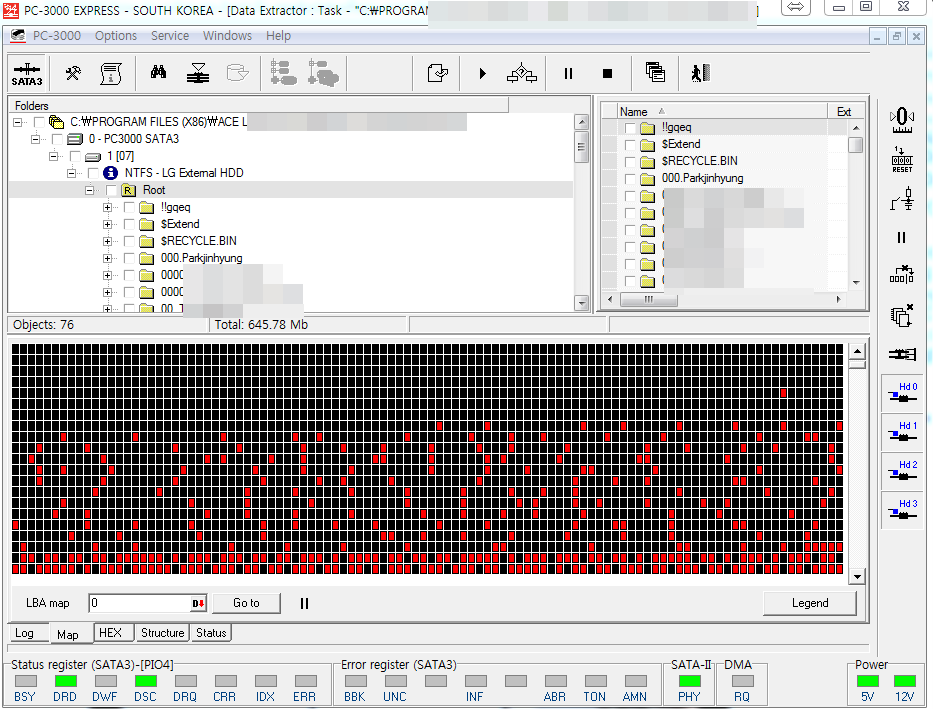Viewport: 933px width, 709px height.
Task: Tick the checkbox next to Root
Action: [111, 190]
